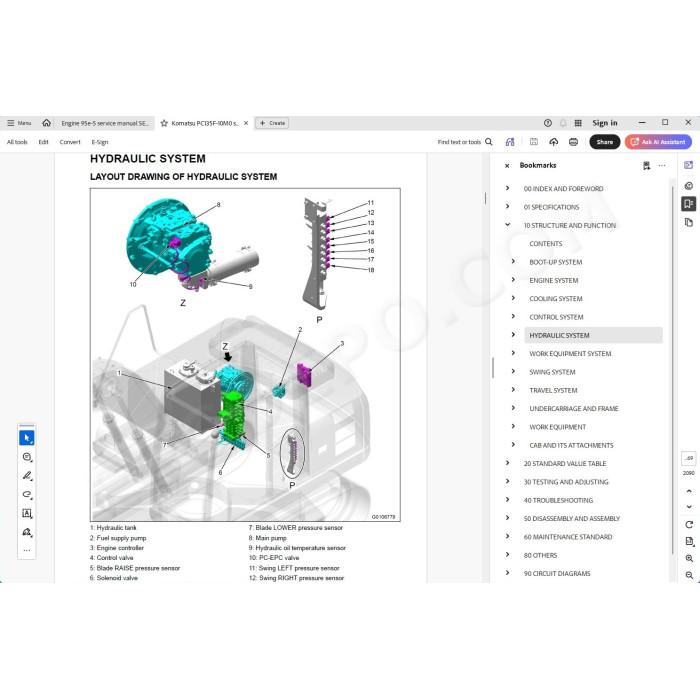The height and width of the screenshot is (700, 700).
Task: Open the Help question mark icon
Action: tap(548, 123)
